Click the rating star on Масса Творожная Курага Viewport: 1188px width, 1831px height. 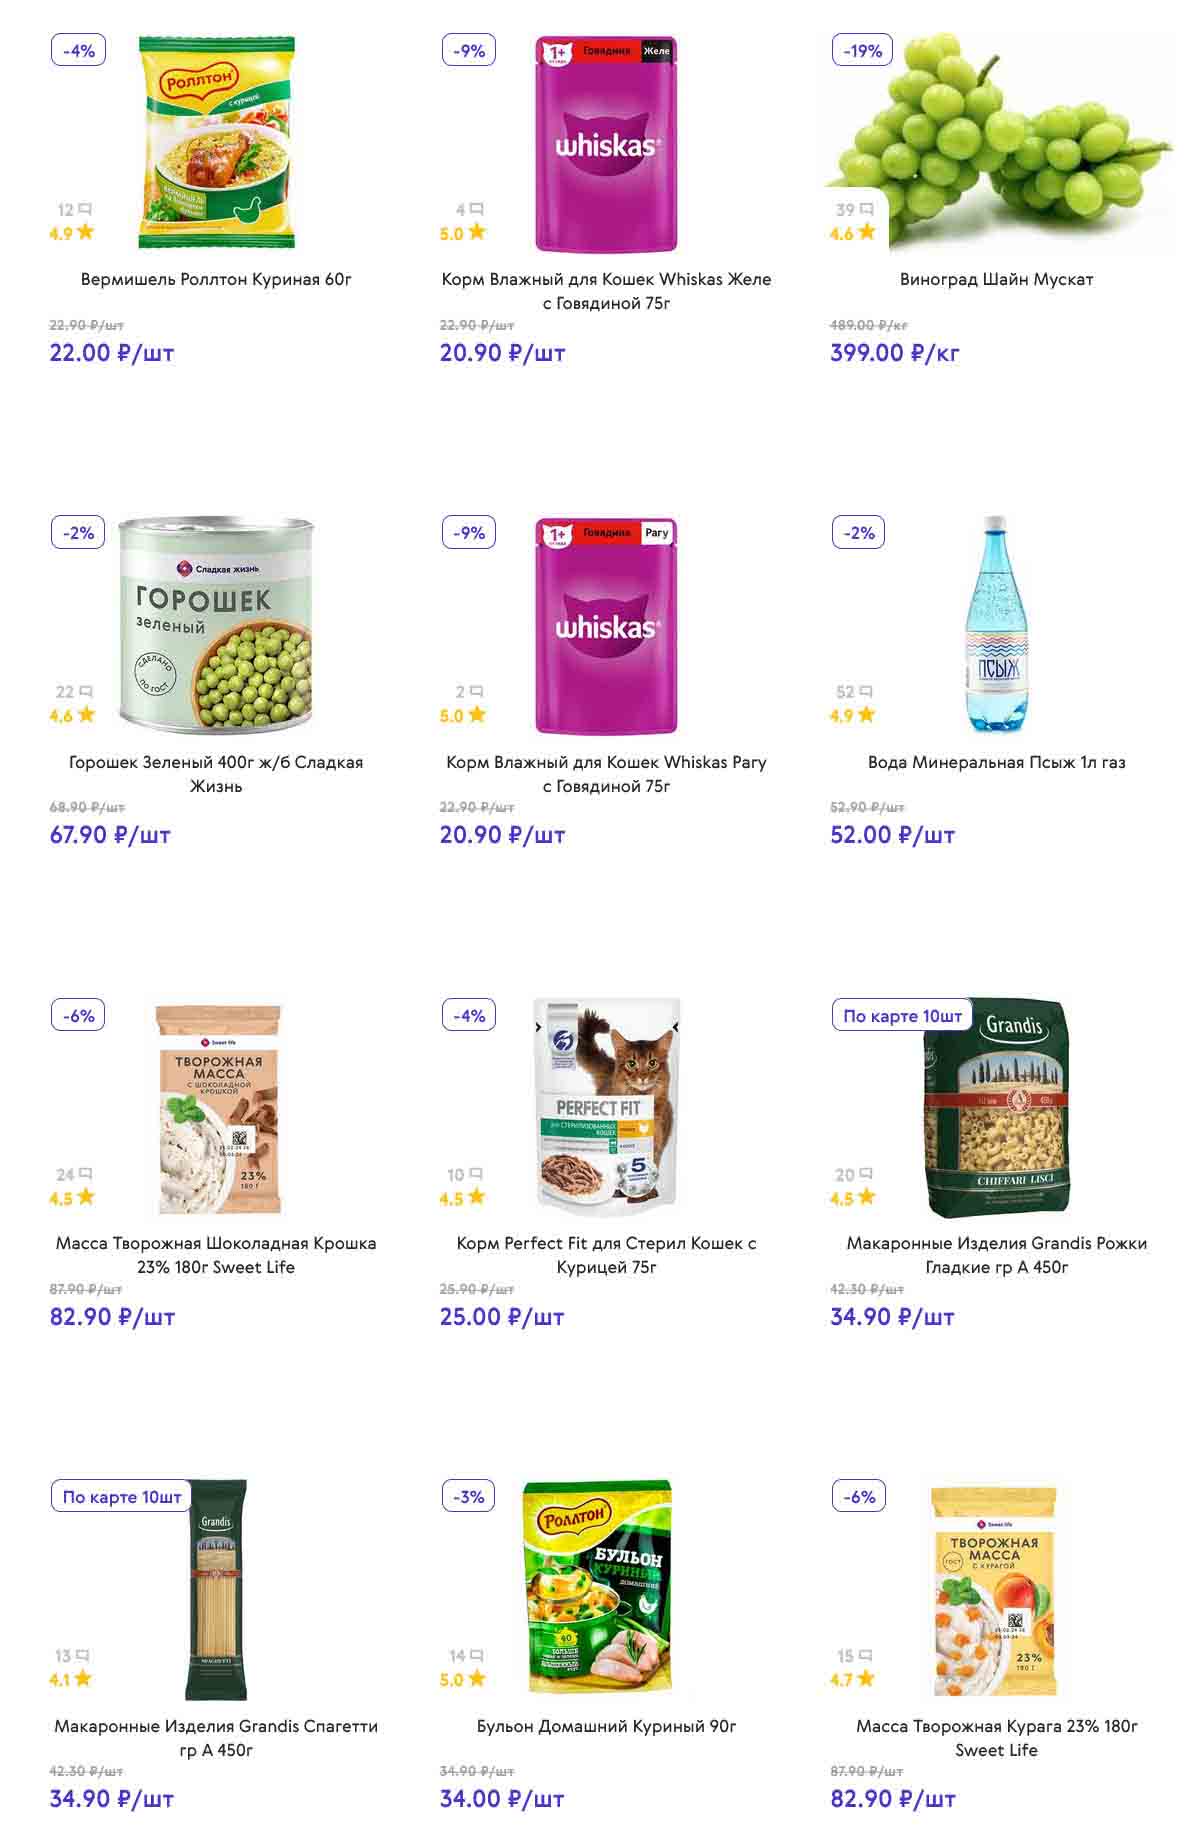coord(866,1679)
